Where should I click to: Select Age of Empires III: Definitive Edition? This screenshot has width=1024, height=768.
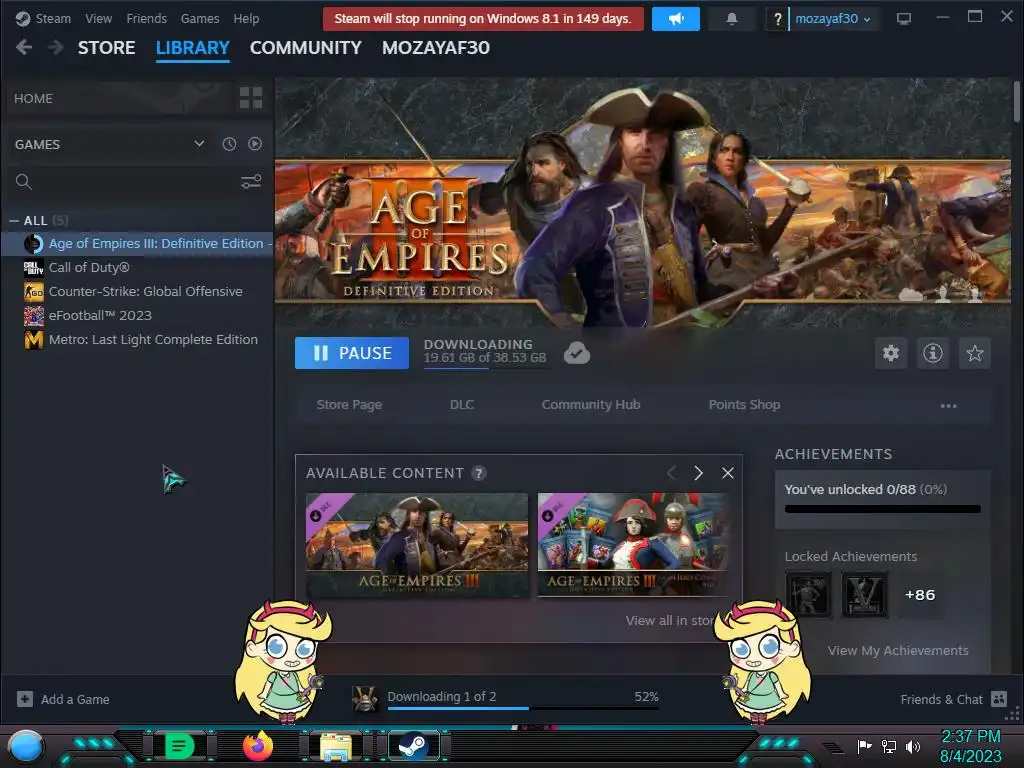click(x=138, y=244)
